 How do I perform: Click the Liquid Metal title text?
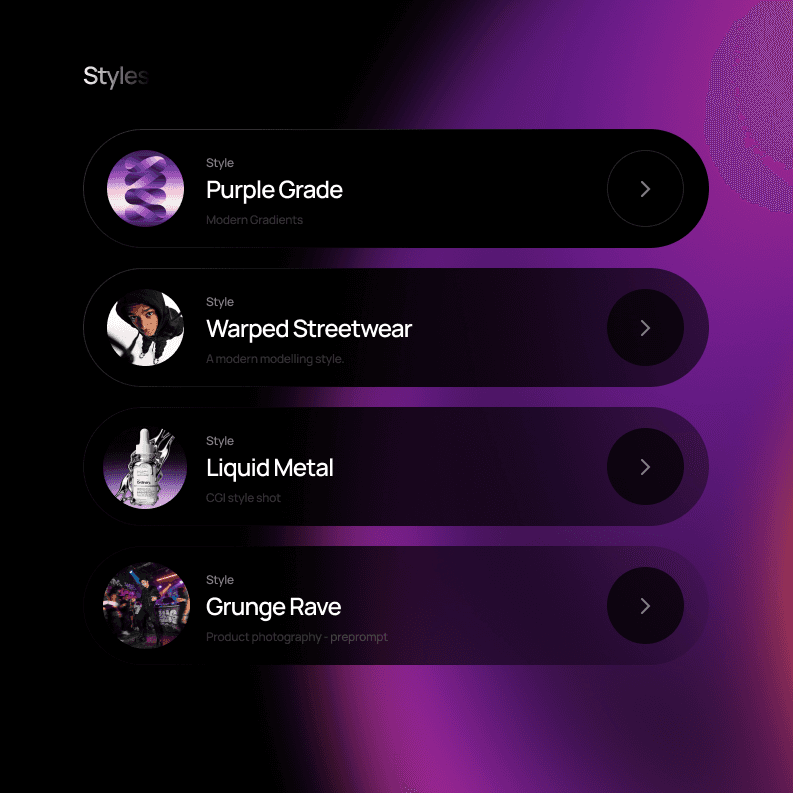pos(270,468)
